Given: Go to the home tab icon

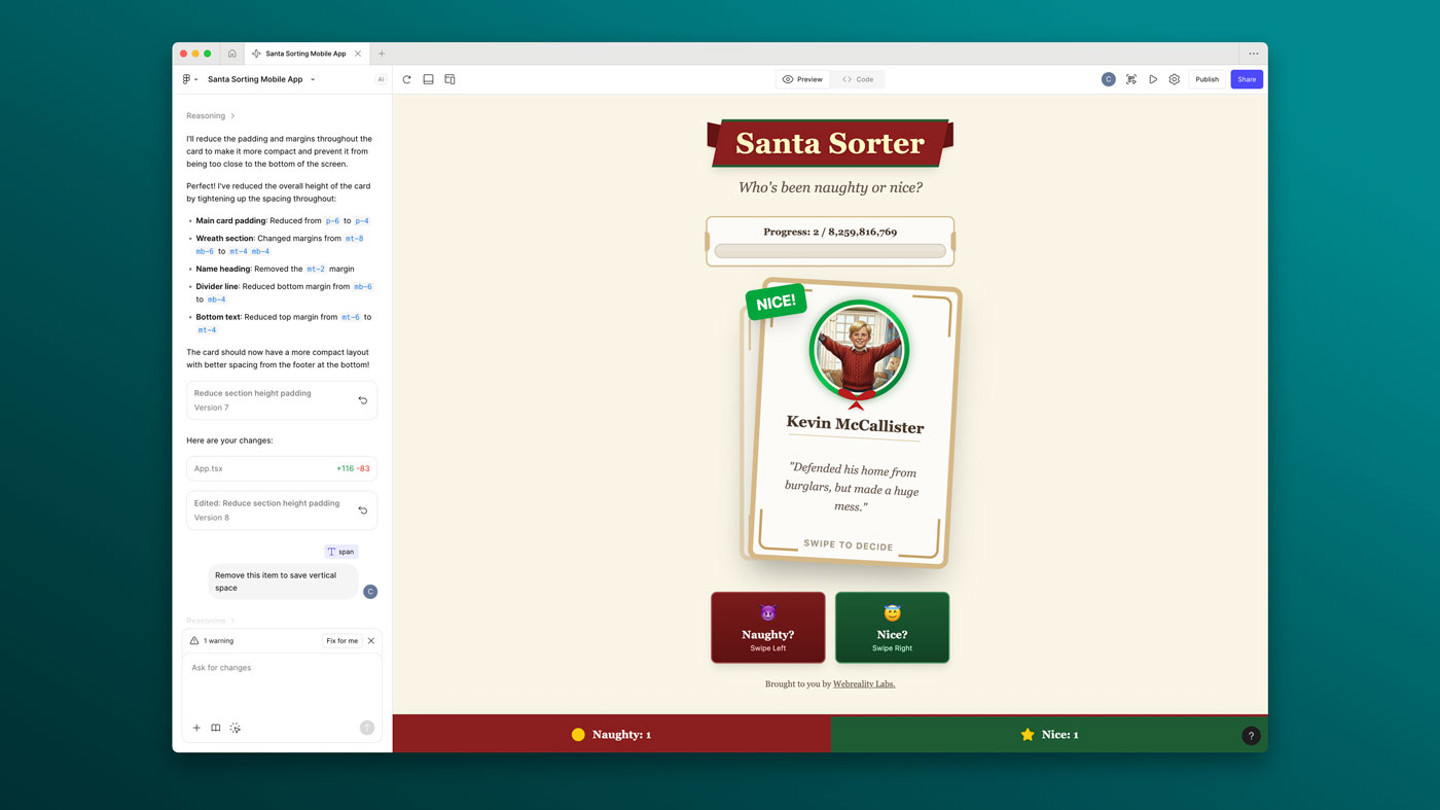Looking at the screenshot, I should 232,54.
